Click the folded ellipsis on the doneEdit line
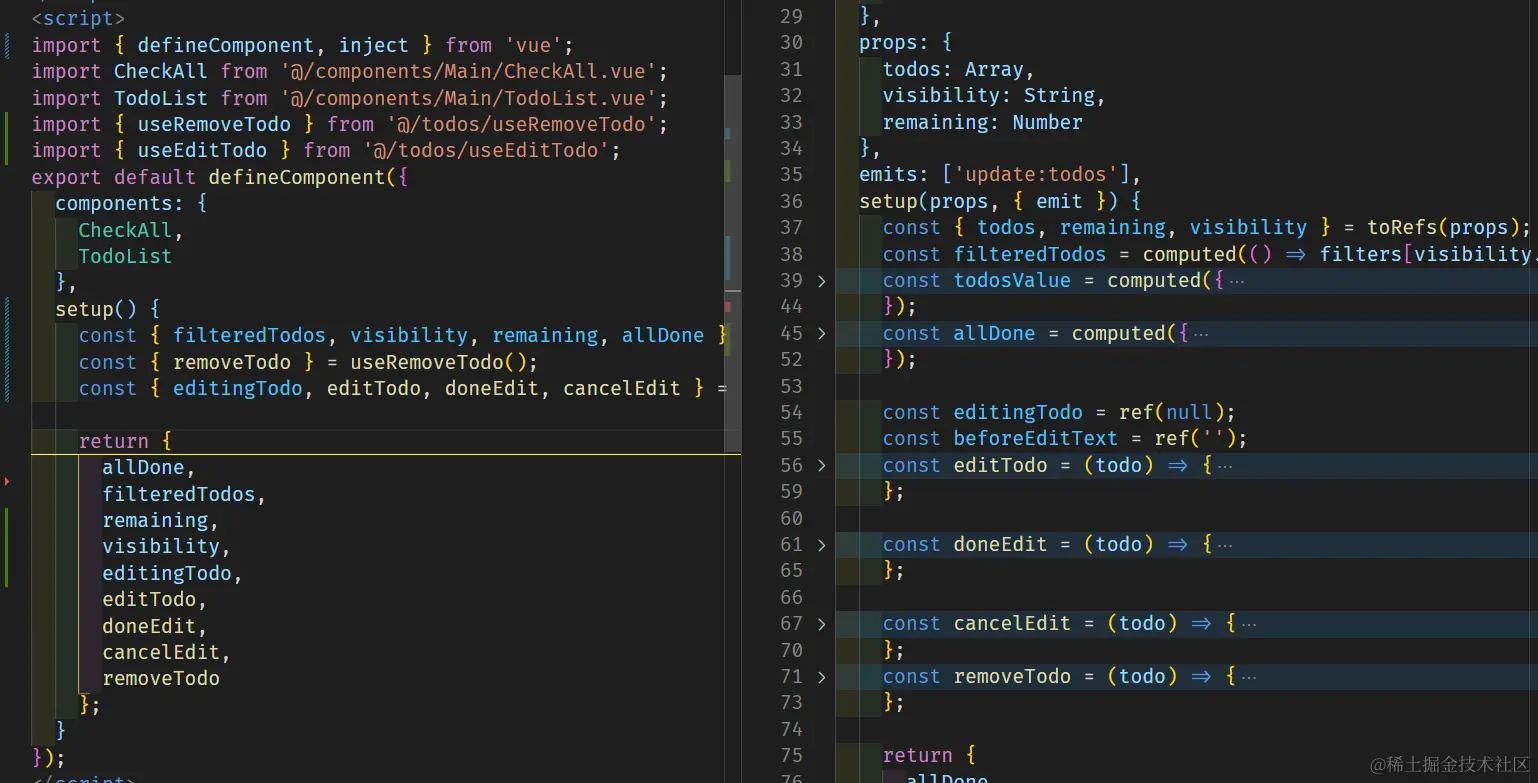 [1225, 545]
